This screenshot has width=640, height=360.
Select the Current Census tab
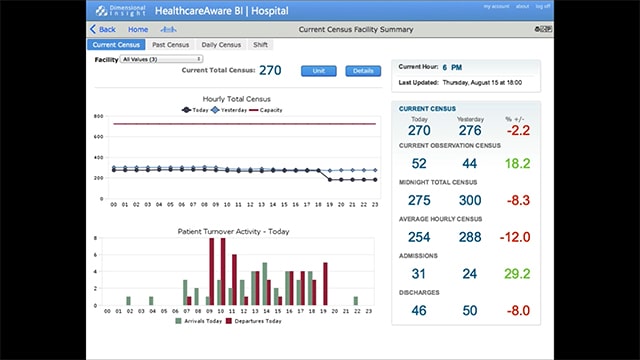click(116, 45)
